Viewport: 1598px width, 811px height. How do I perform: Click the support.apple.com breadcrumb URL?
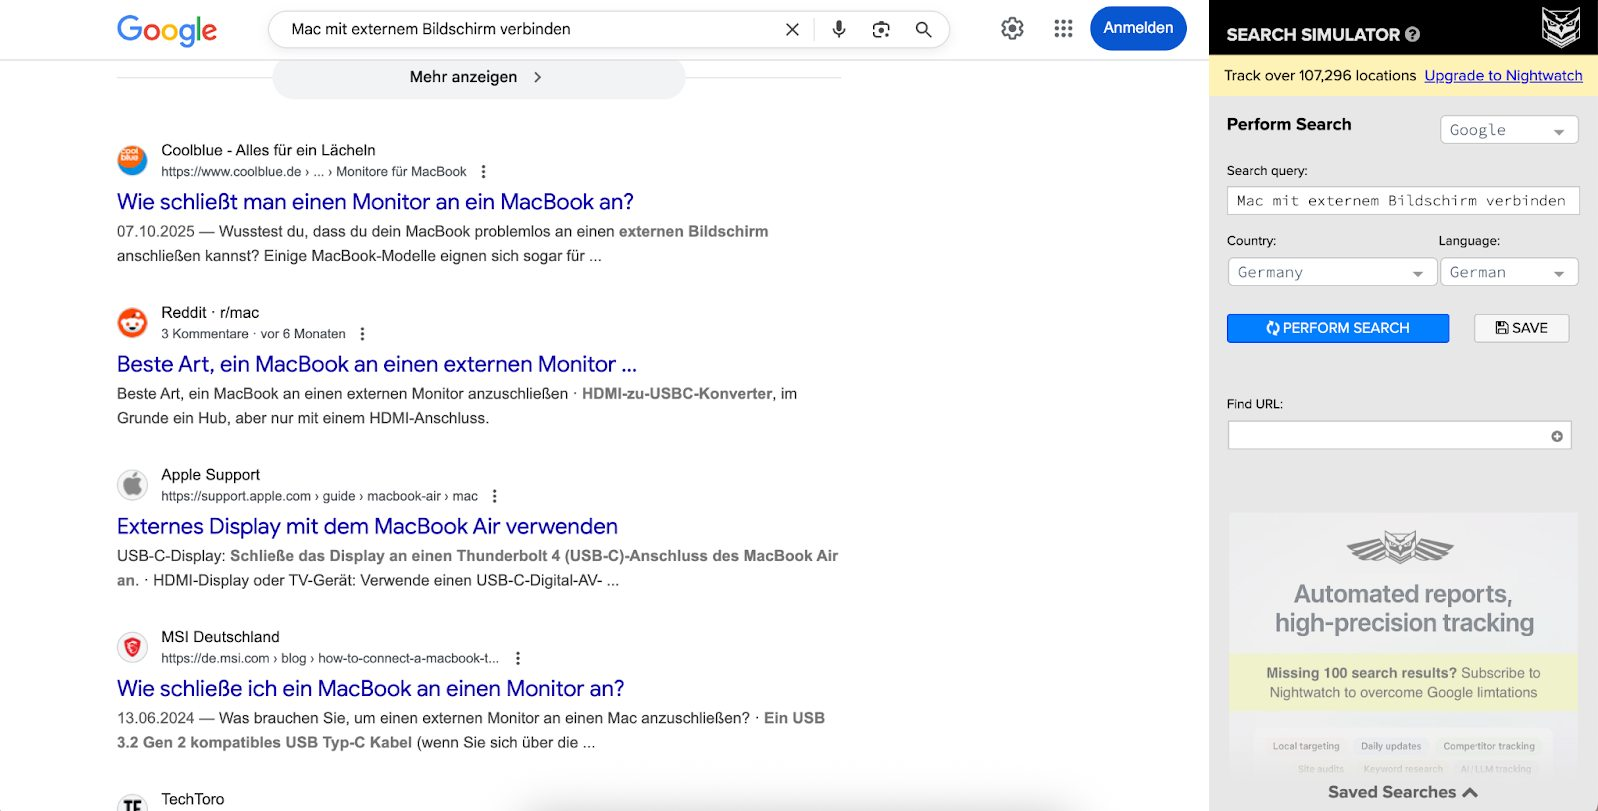(319, 496)
